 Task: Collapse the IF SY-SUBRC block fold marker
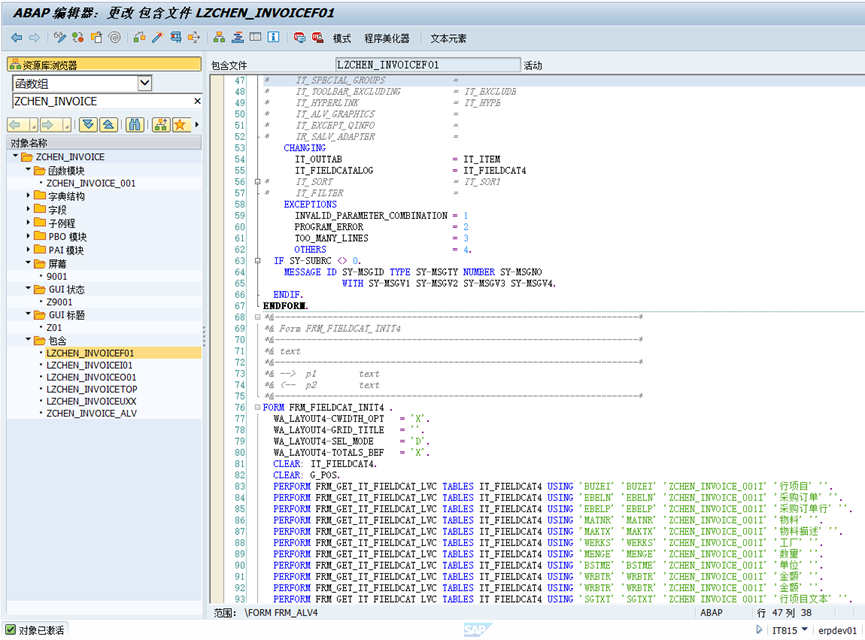coord(258,260)
